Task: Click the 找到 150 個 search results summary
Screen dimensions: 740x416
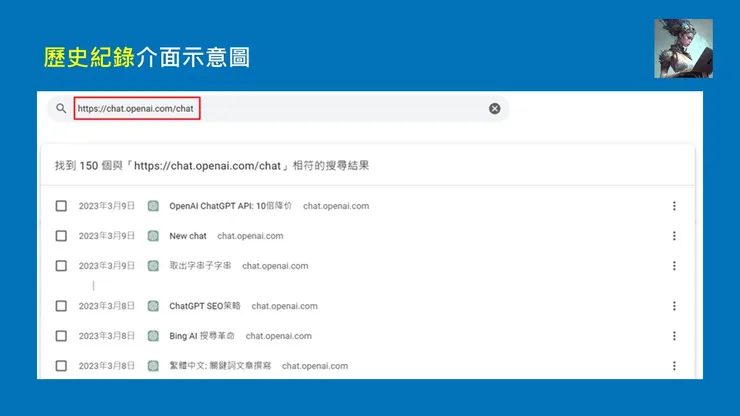Action: click(212, 166)
